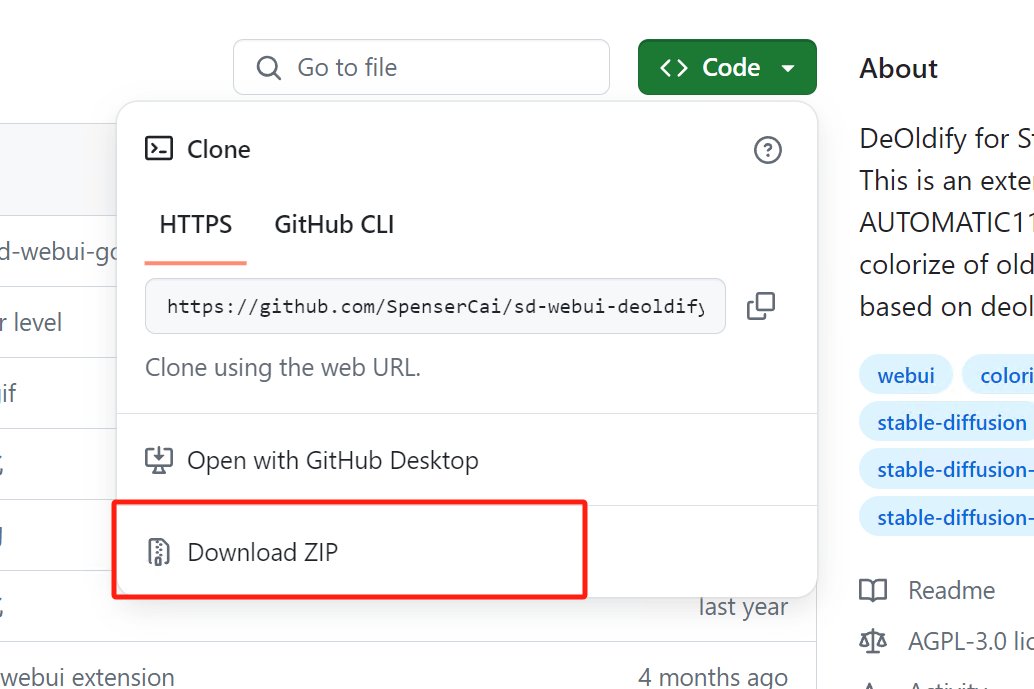Switch to the GitHub CLI tab
1034x689 pixels.
click(334, 225)
